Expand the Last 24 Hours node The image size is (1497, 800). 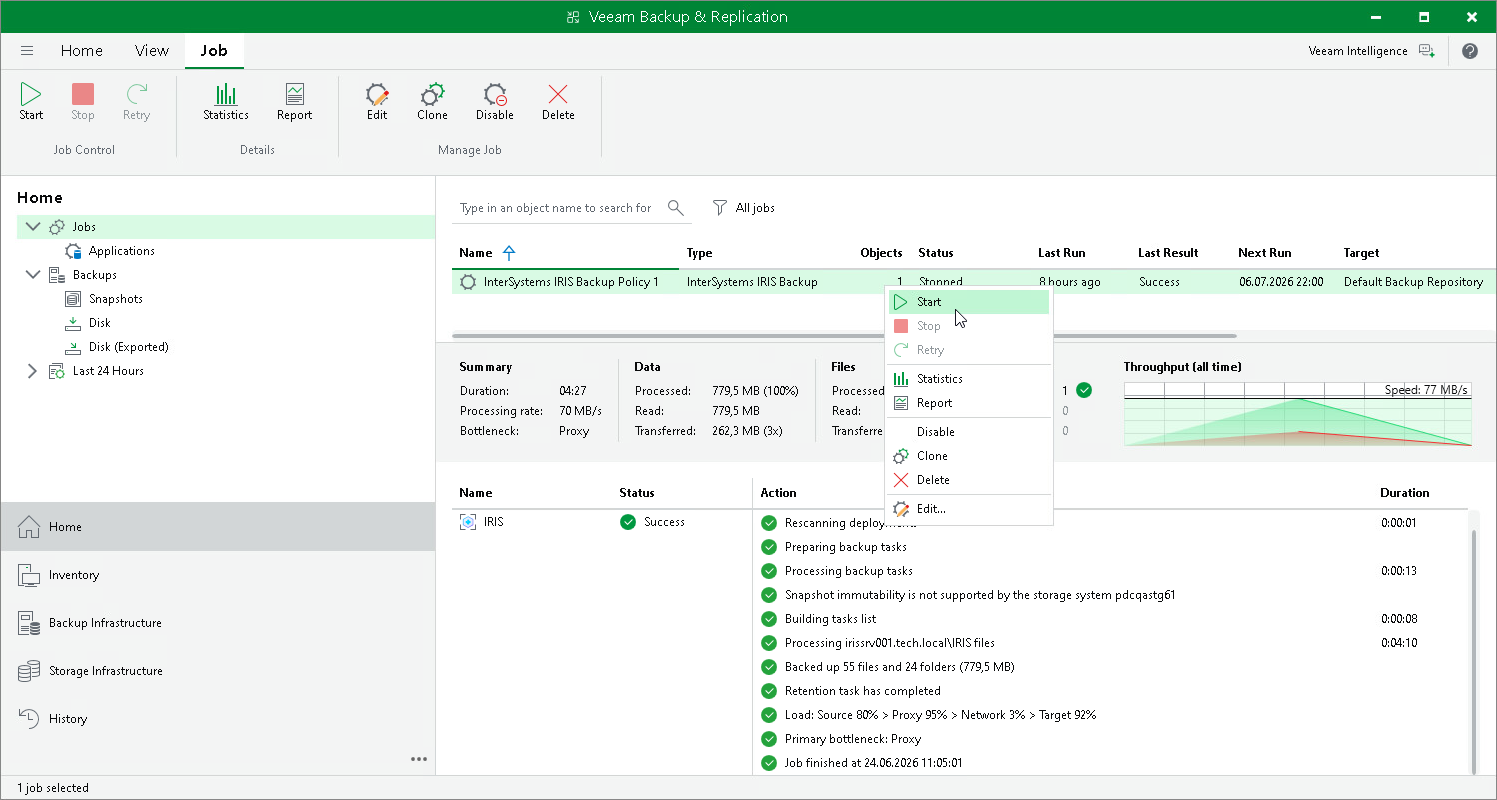[32, 371]
